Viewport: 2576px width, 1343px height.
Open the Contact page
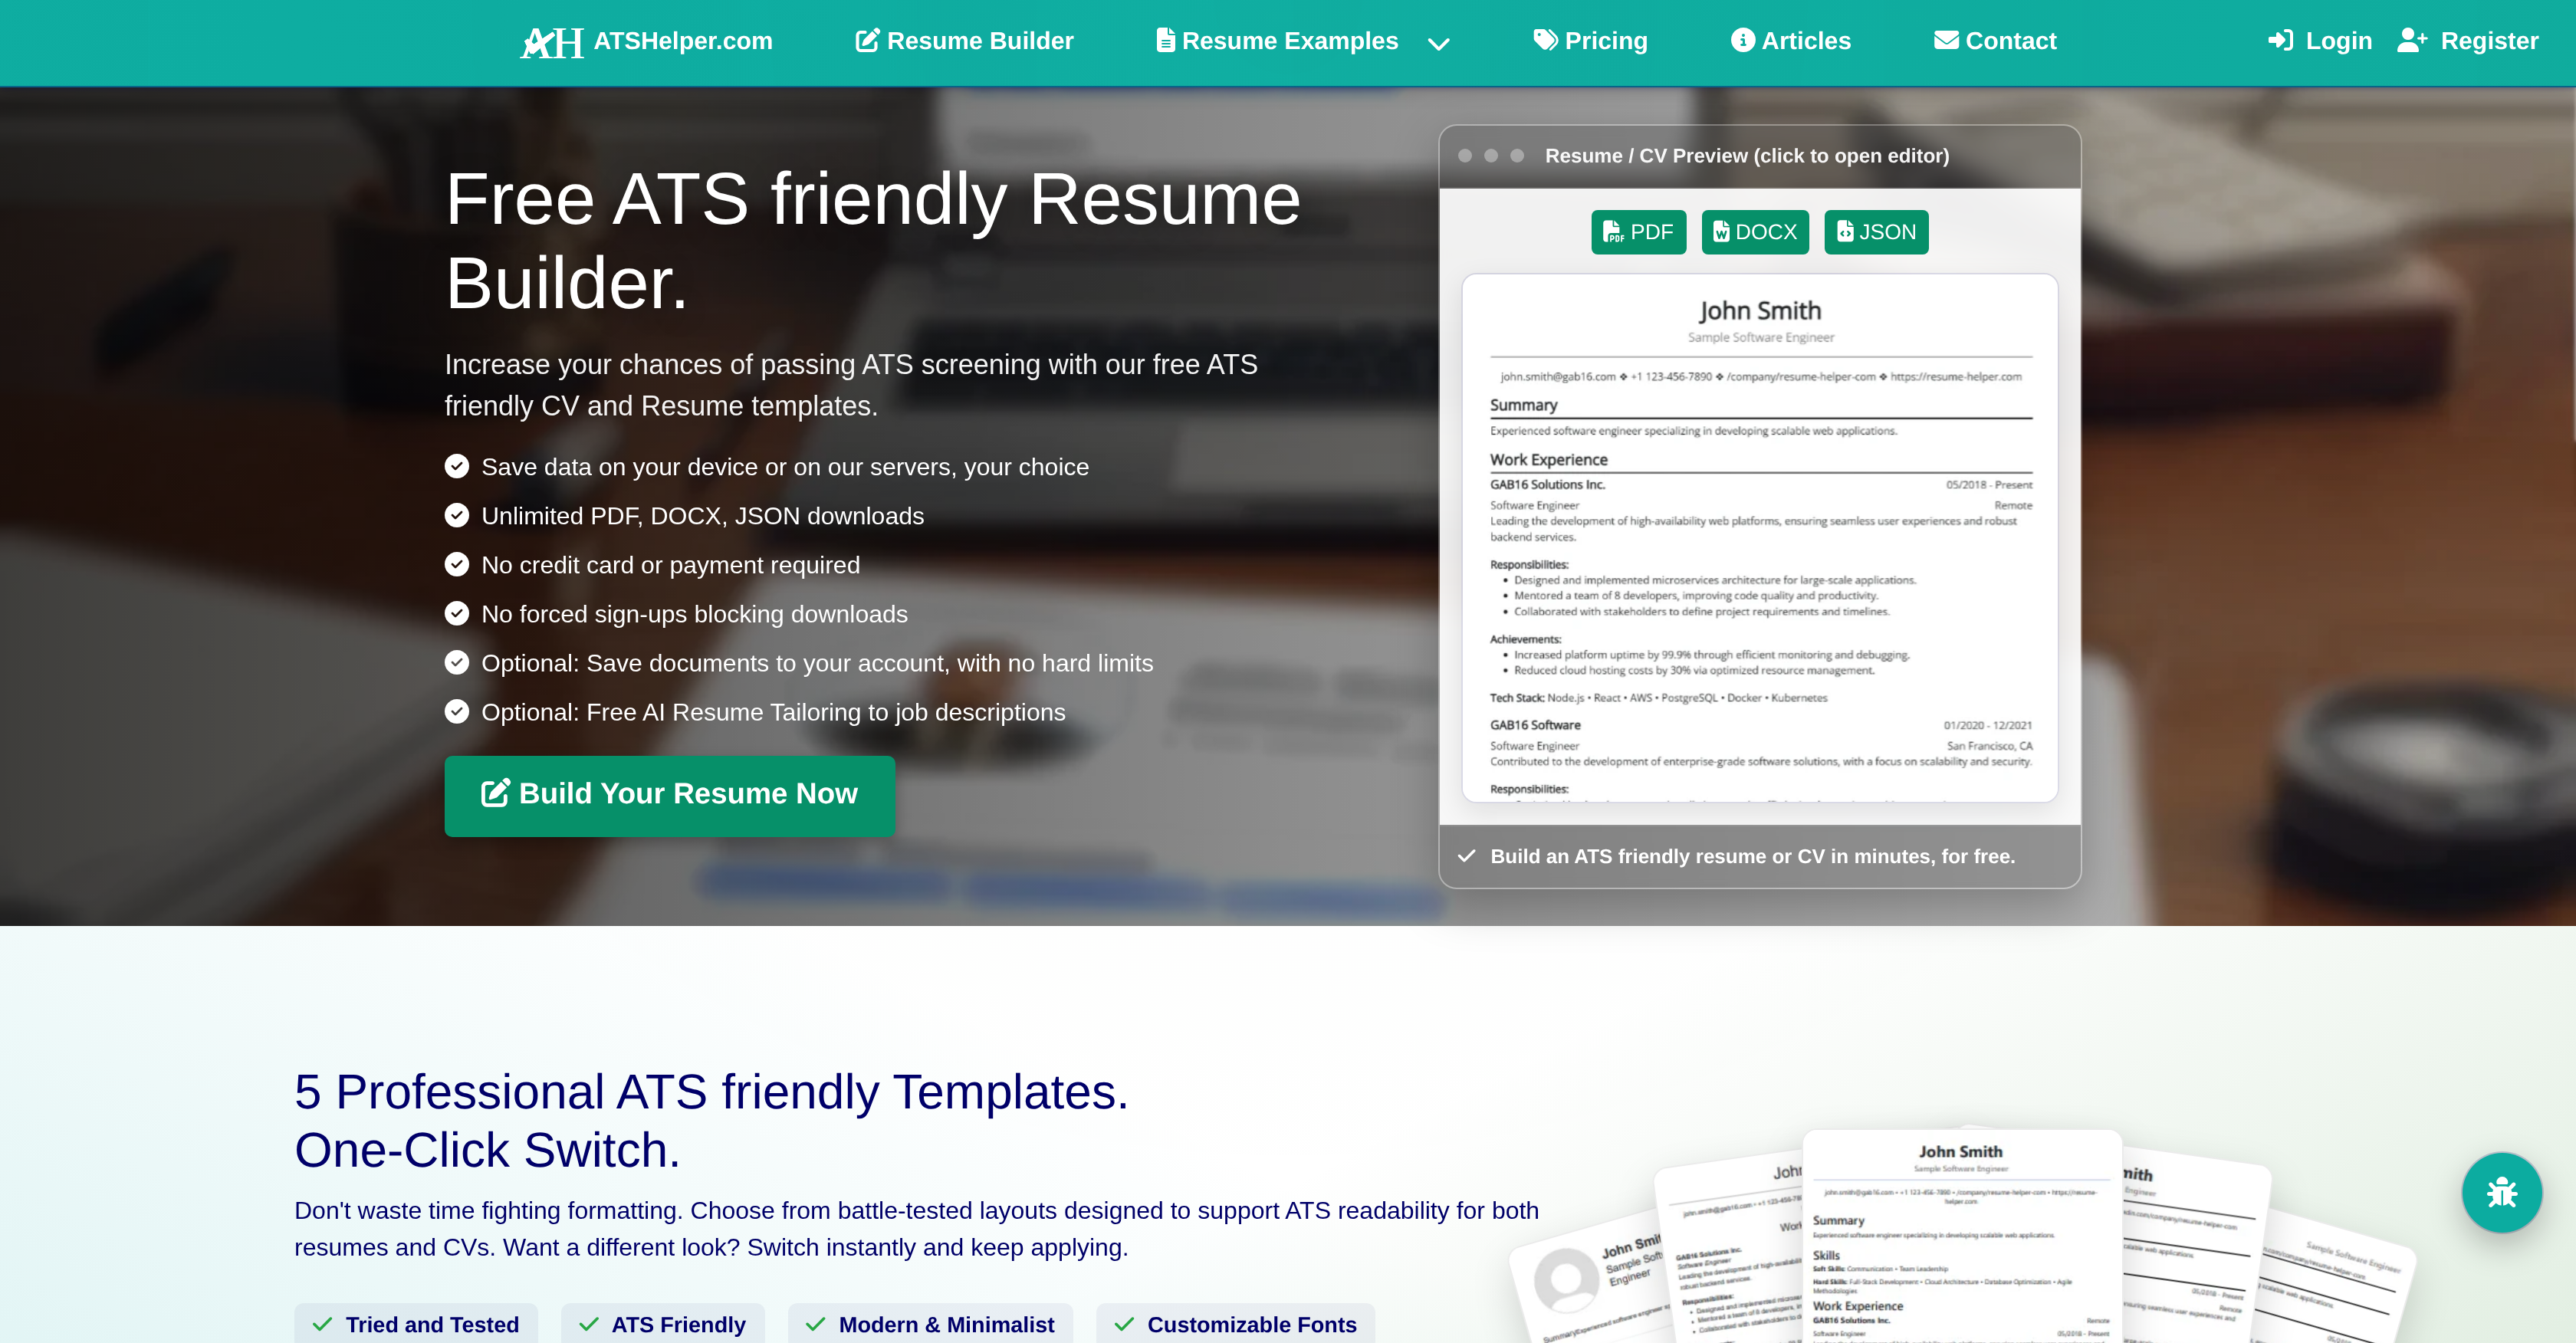(1995, 41)
